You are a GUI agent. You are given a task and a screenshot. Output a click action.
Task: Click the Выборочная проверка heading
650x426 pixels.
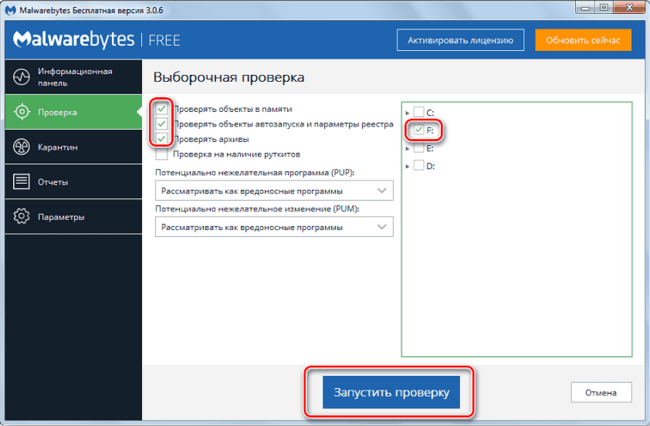click(x=229, y=77)
